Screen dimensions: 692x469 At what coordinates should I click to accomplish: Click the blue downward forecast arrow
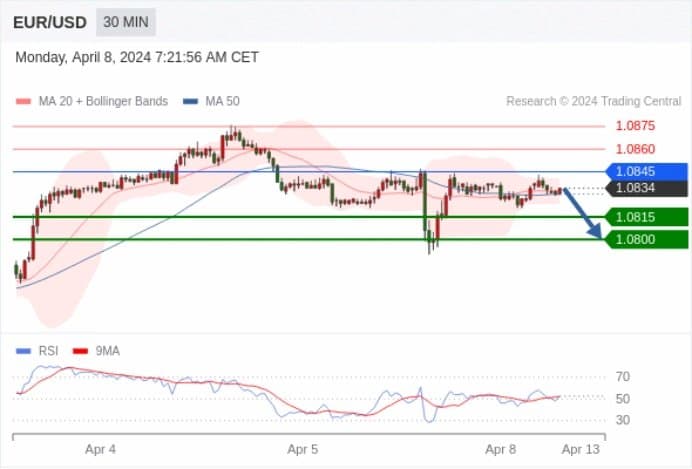pyautogui.click(x=583, y=214)
